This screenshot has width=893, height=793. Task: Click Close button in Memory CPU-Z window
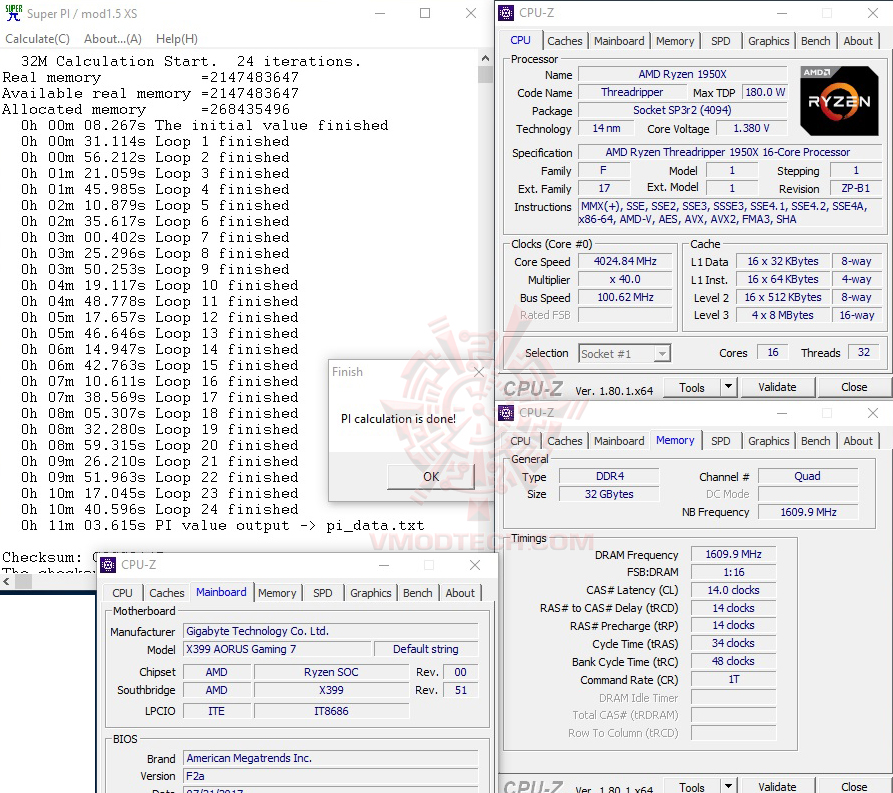[x=854, y=786]
